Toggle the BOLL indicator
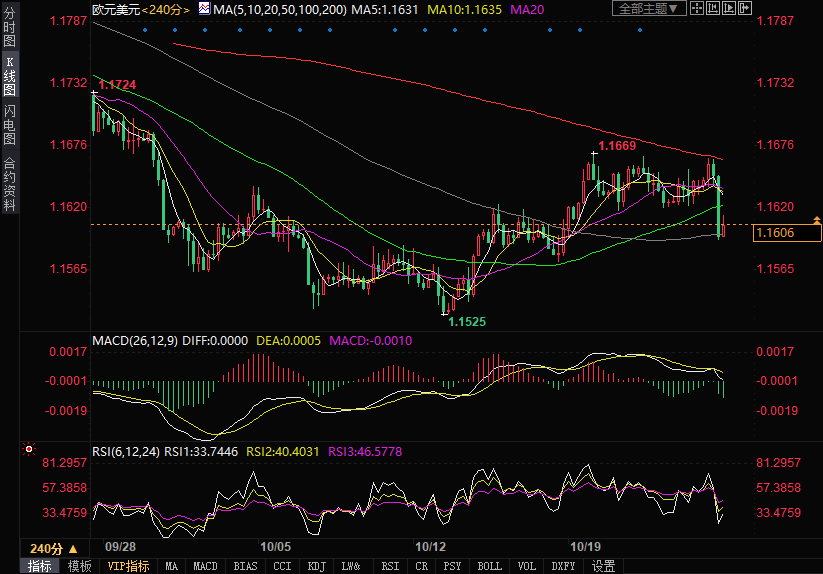 (x=489, y=566)
